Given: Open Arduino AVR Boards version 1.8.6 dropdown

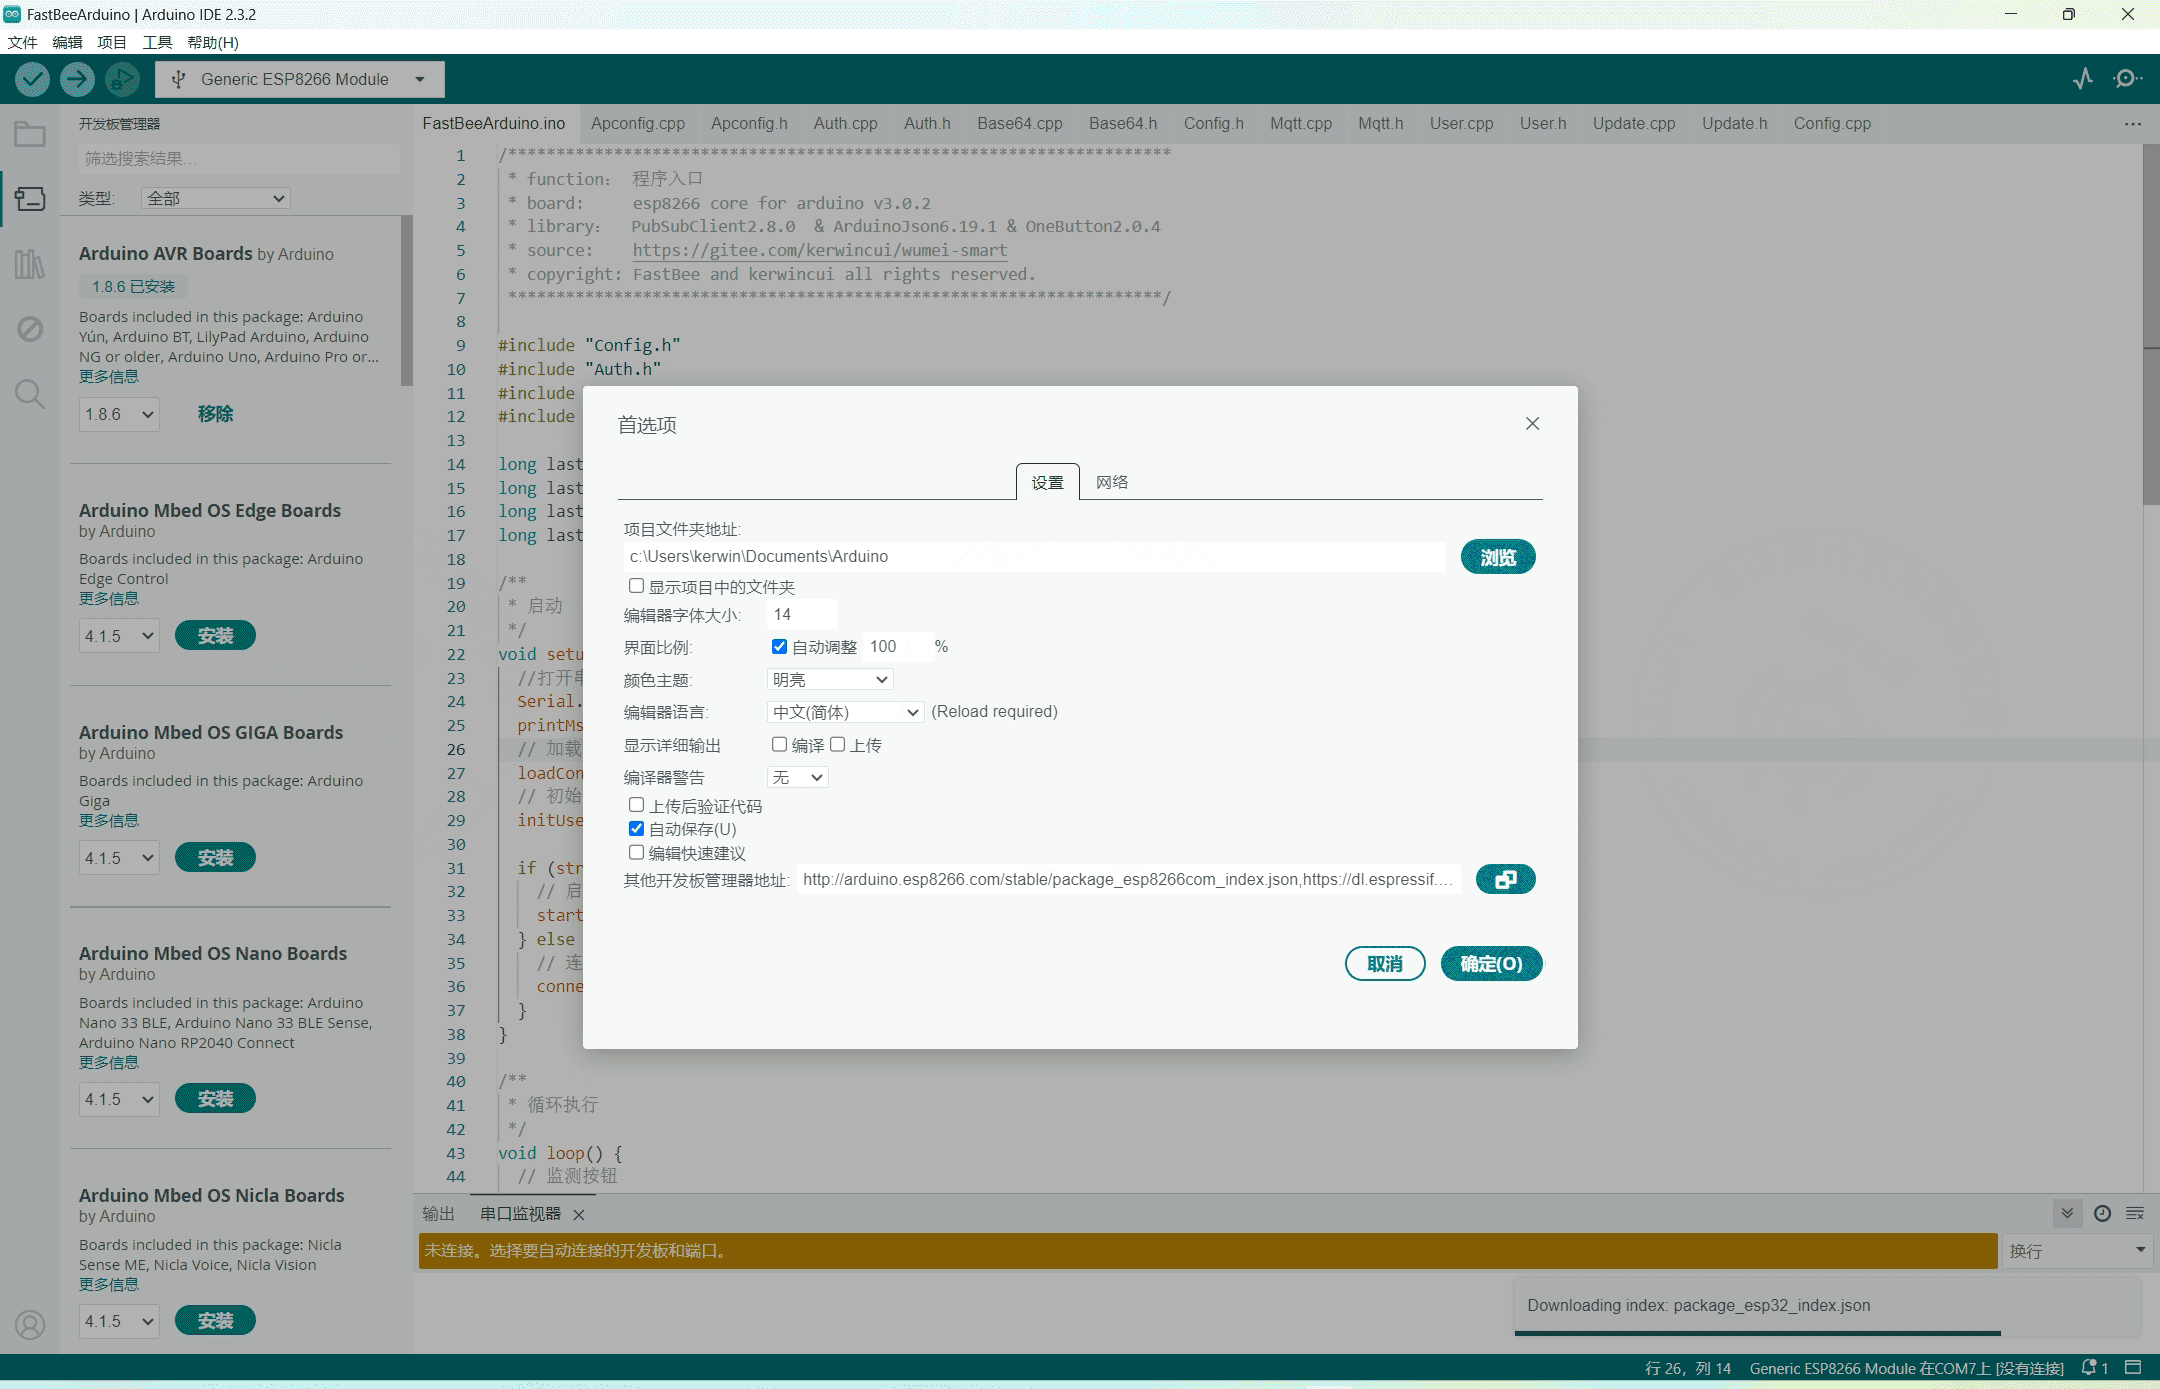Looking at the screenshot, I should point(119,414).
